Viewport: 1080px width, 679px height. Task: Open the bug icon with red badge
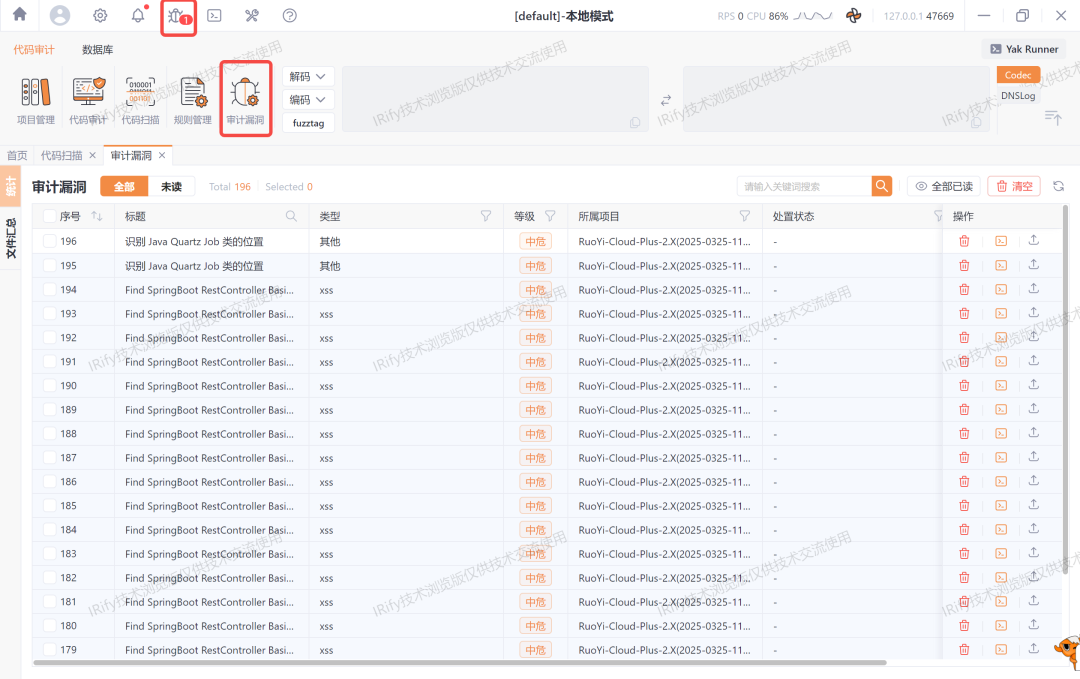[178, 16]
